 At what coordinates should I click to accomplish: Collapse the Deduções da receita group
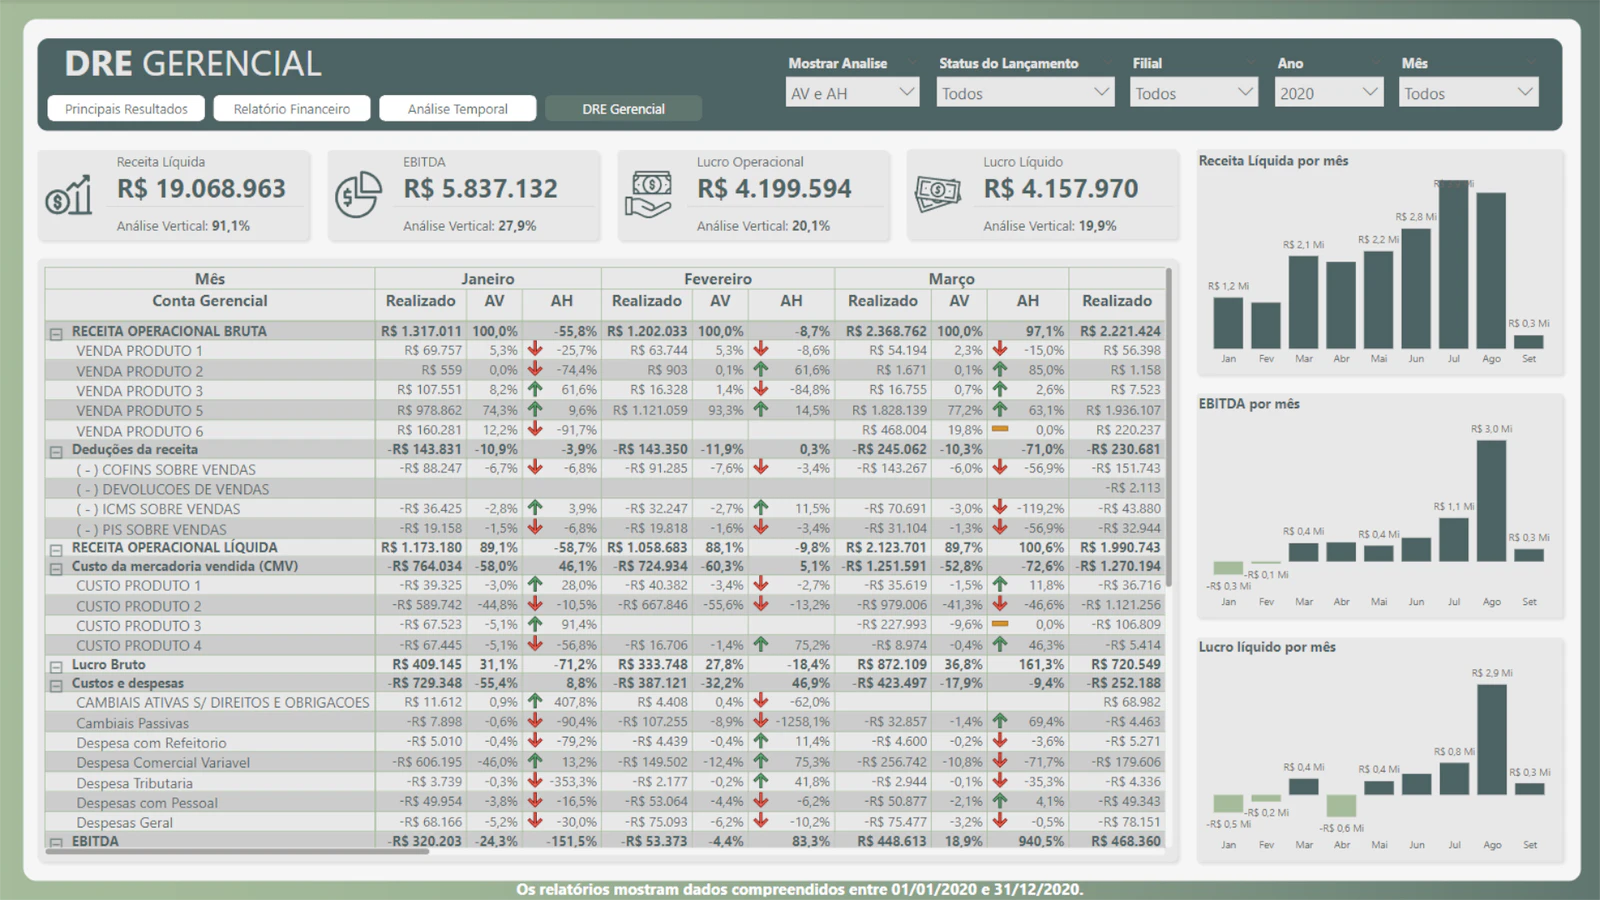[56, 452]
